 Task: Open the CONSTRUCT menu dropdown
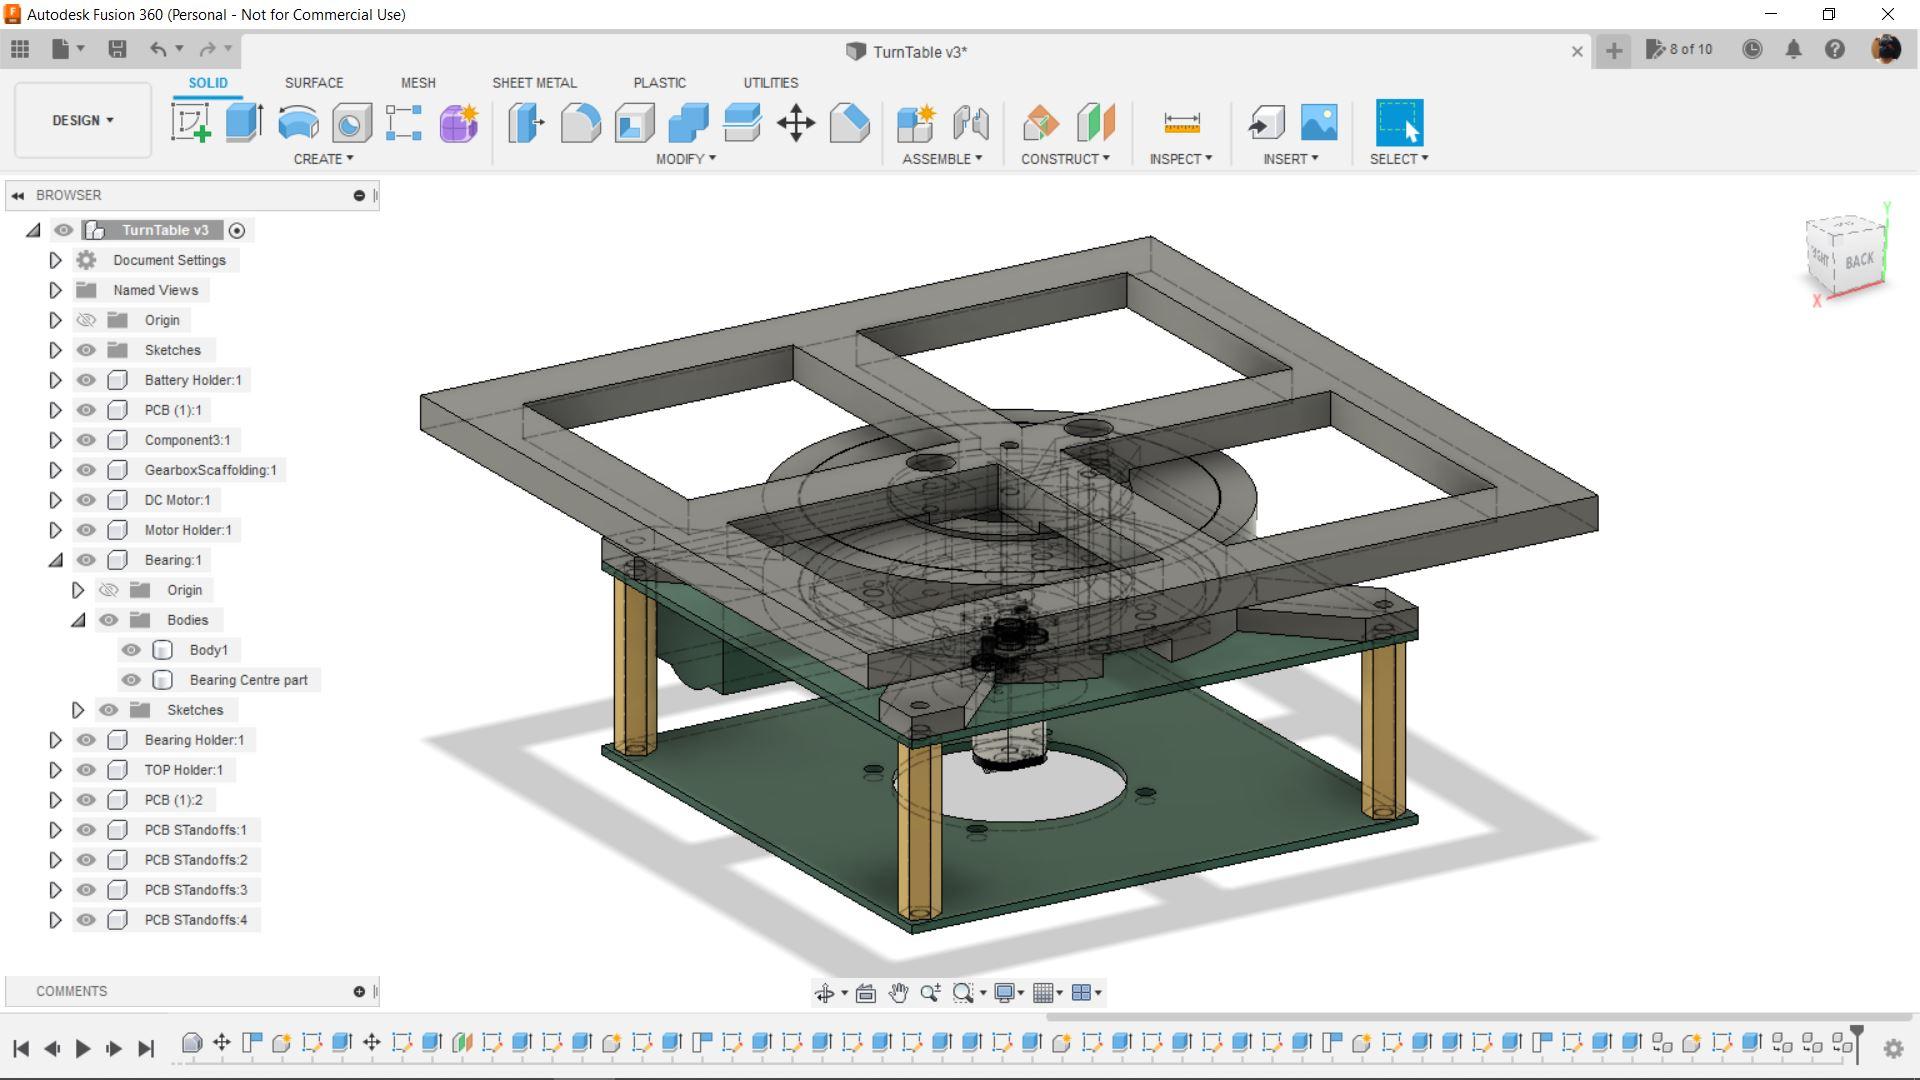[x=1065, y=159]
